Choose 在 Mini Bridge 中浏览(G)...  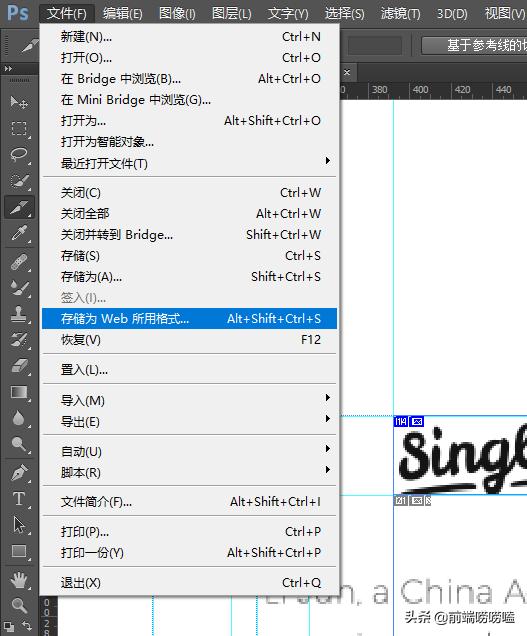[189, 100]
